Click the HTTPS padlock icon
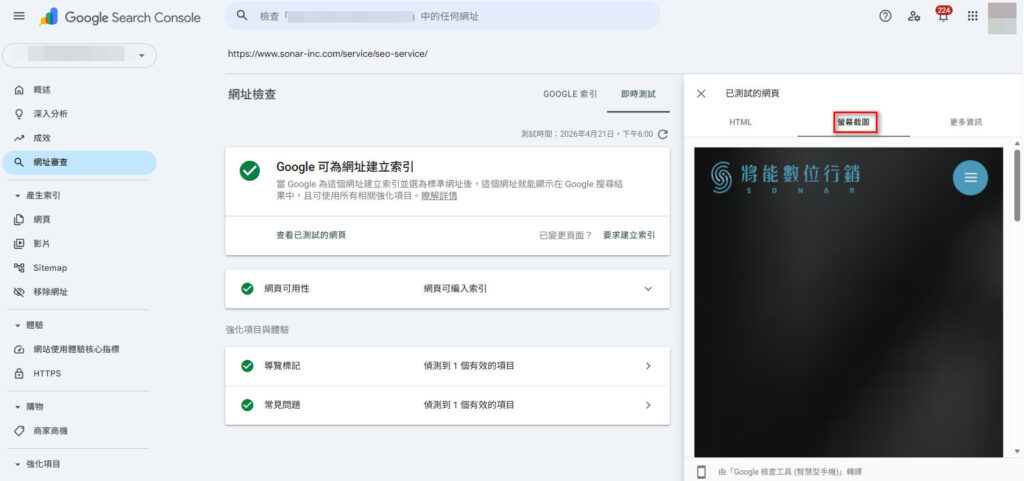 click(19, 373)
